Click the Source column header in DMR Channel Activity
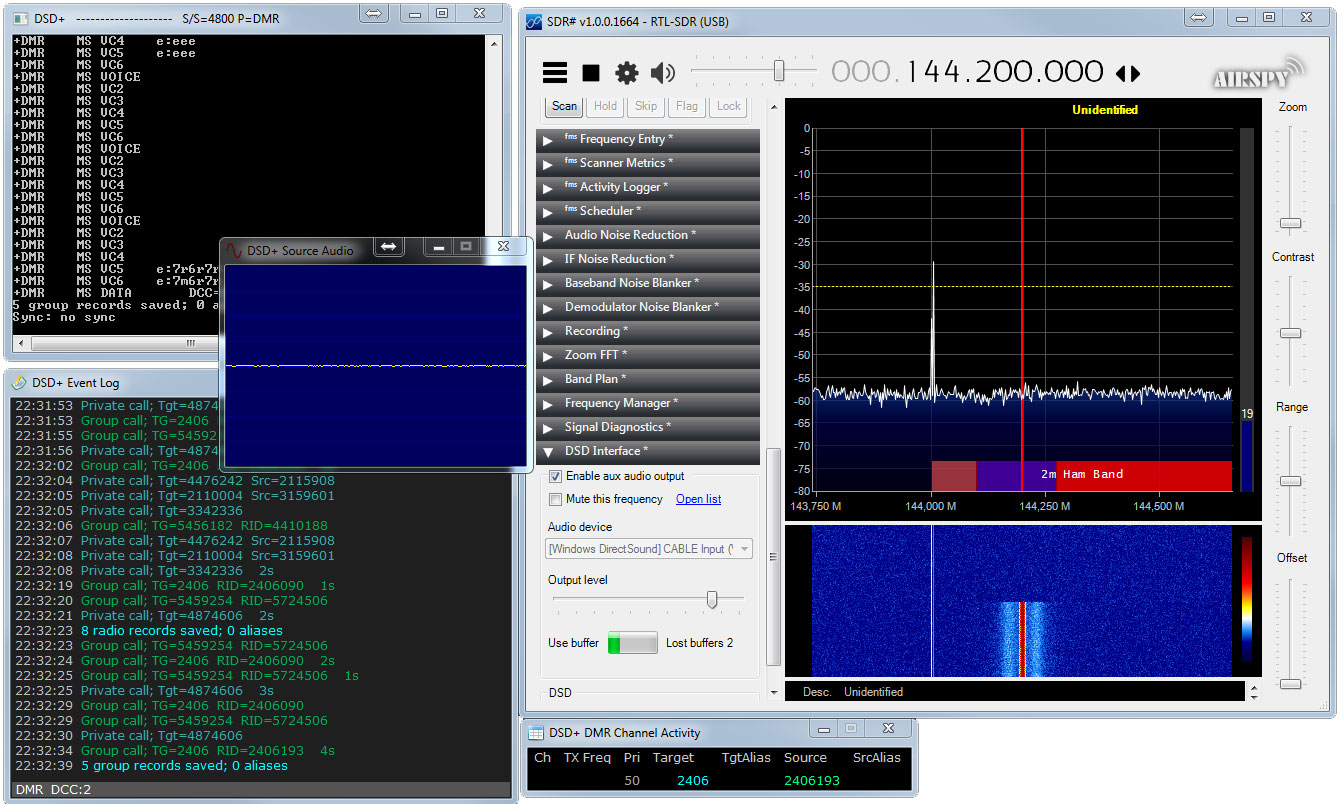The image size is (1341, 804). (x=805, y=758)
